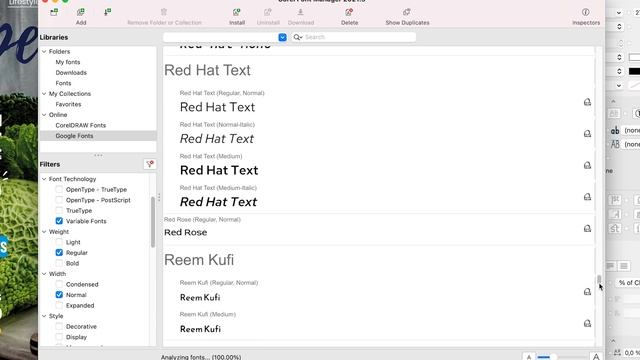Click the Show Duplicates icon
The width and height of the screenshot is (640, 360).
tap(407, 12)
